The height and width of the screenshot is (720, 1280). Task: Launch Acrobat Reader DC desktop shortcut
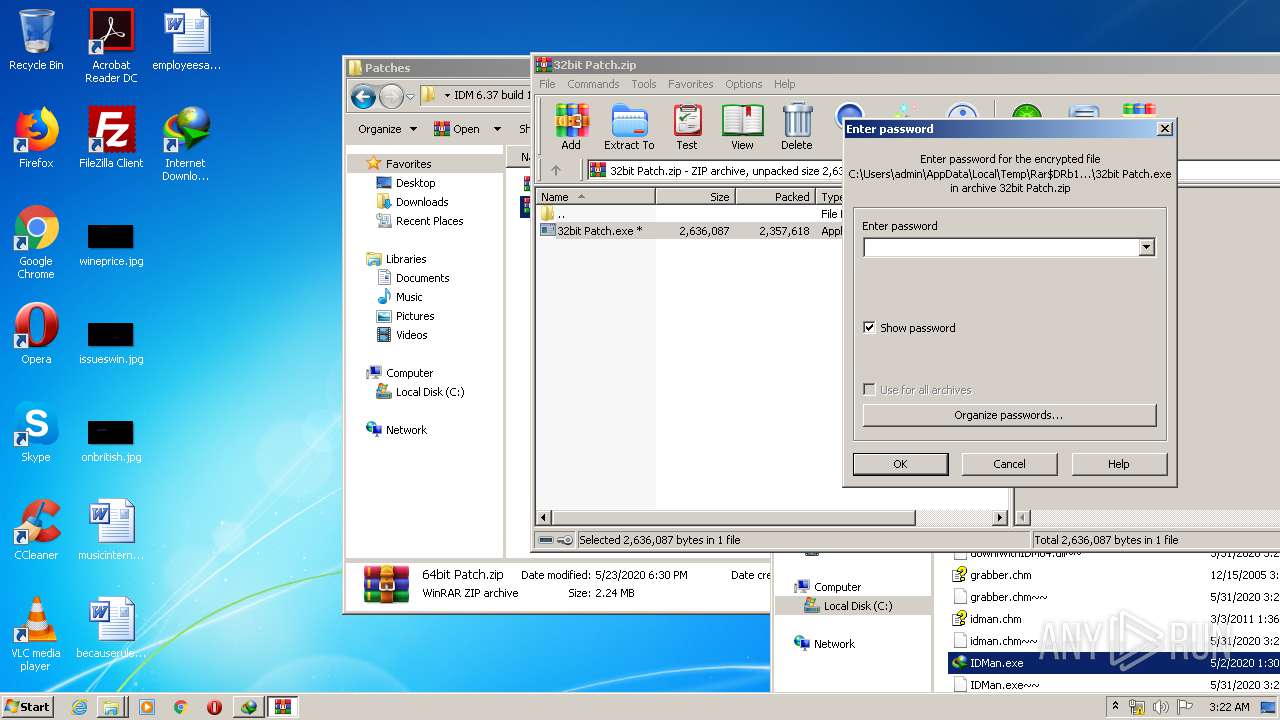(x=111, y=46)
